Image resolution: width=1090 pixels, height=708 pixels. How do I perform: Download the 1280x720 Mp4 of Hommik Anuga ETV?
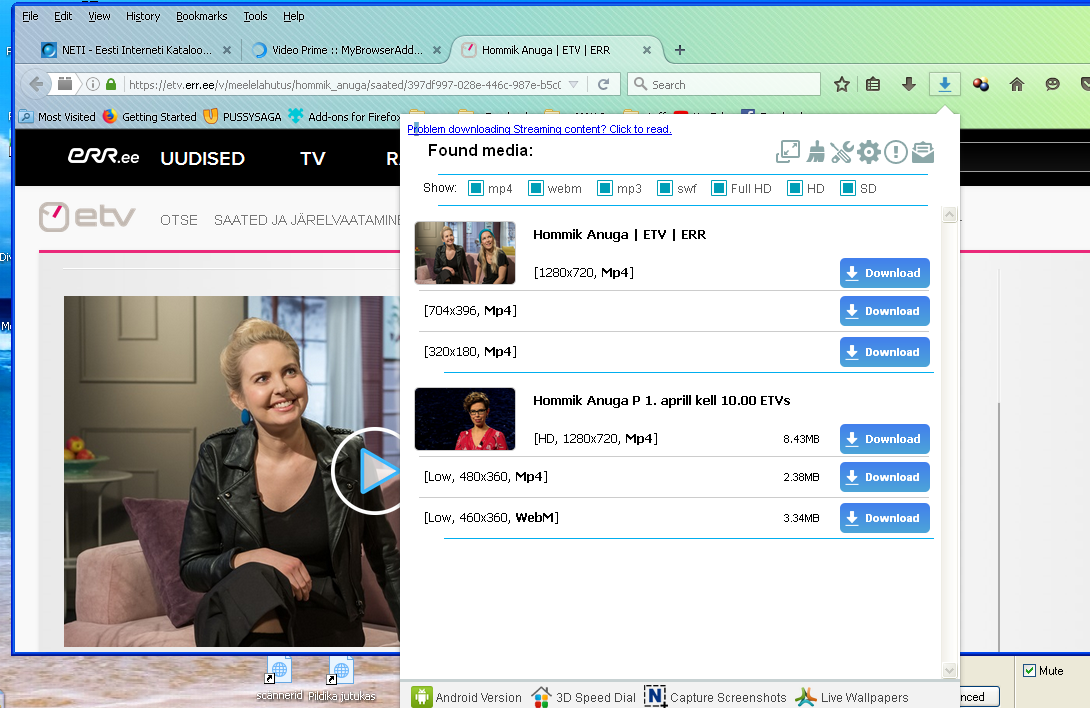point(884,273)
